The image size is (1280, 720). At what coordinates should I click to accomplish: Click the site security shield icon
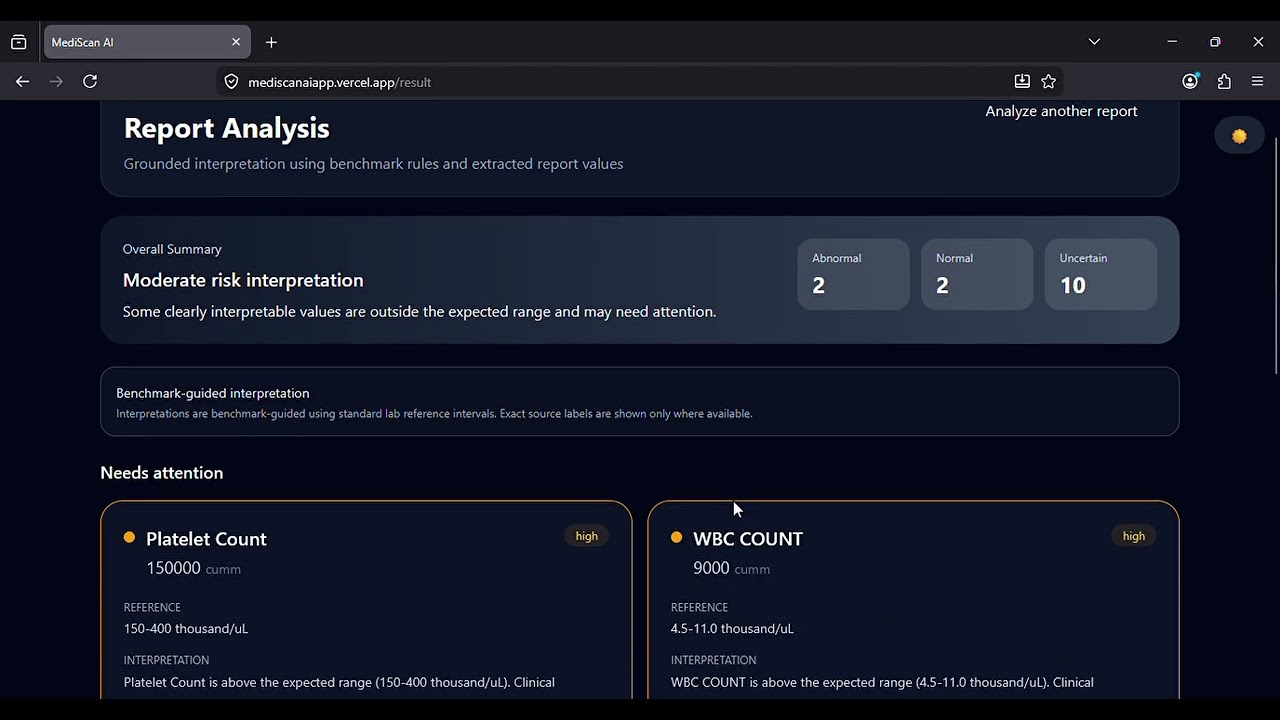coord(231,82)
